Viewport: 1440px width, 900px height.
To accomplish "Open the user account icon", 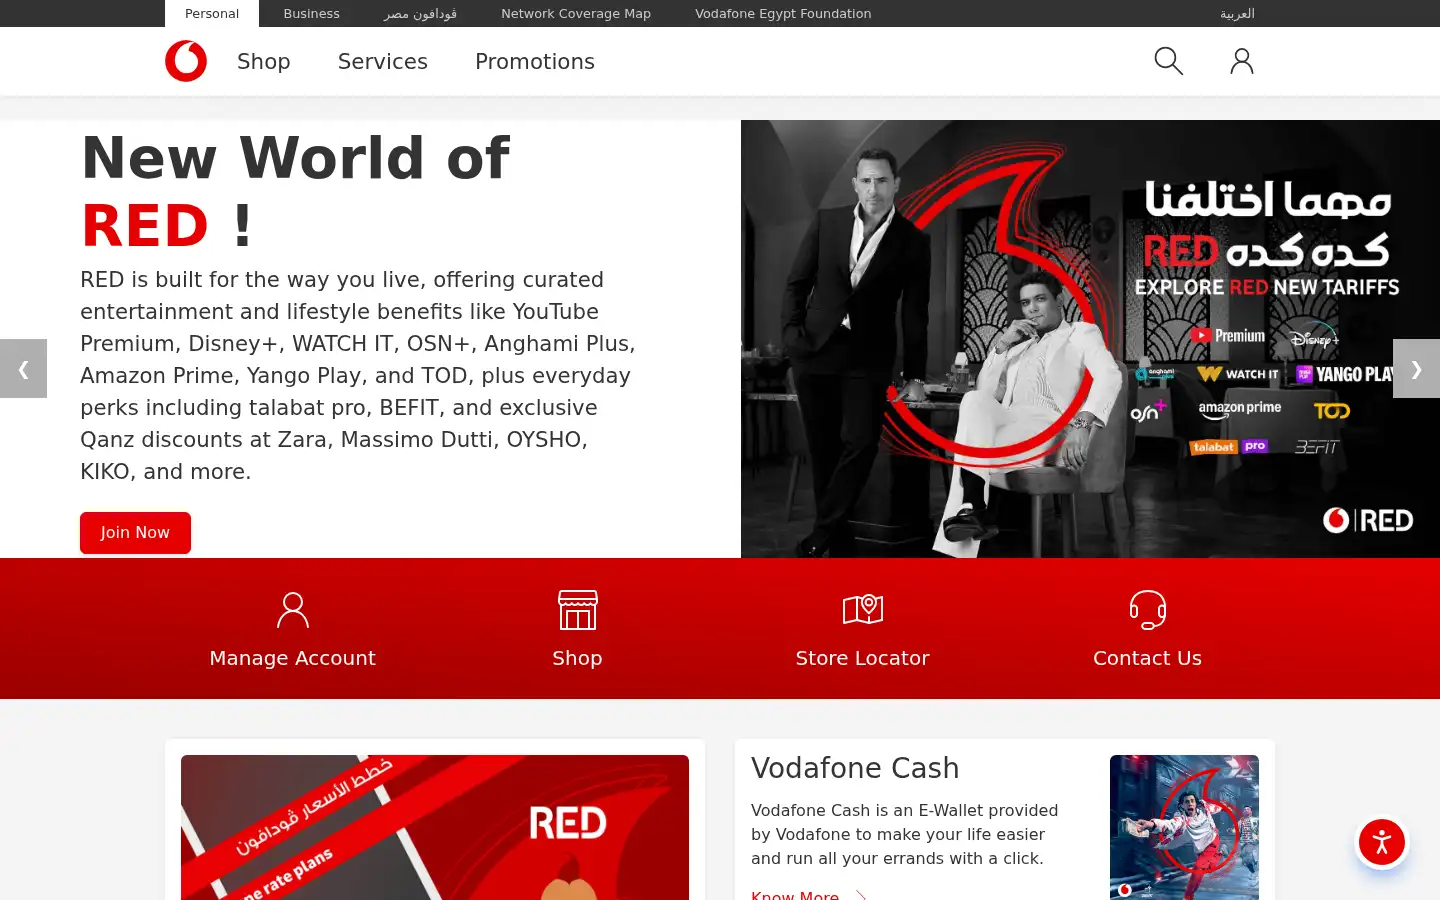I will 1242,61.
